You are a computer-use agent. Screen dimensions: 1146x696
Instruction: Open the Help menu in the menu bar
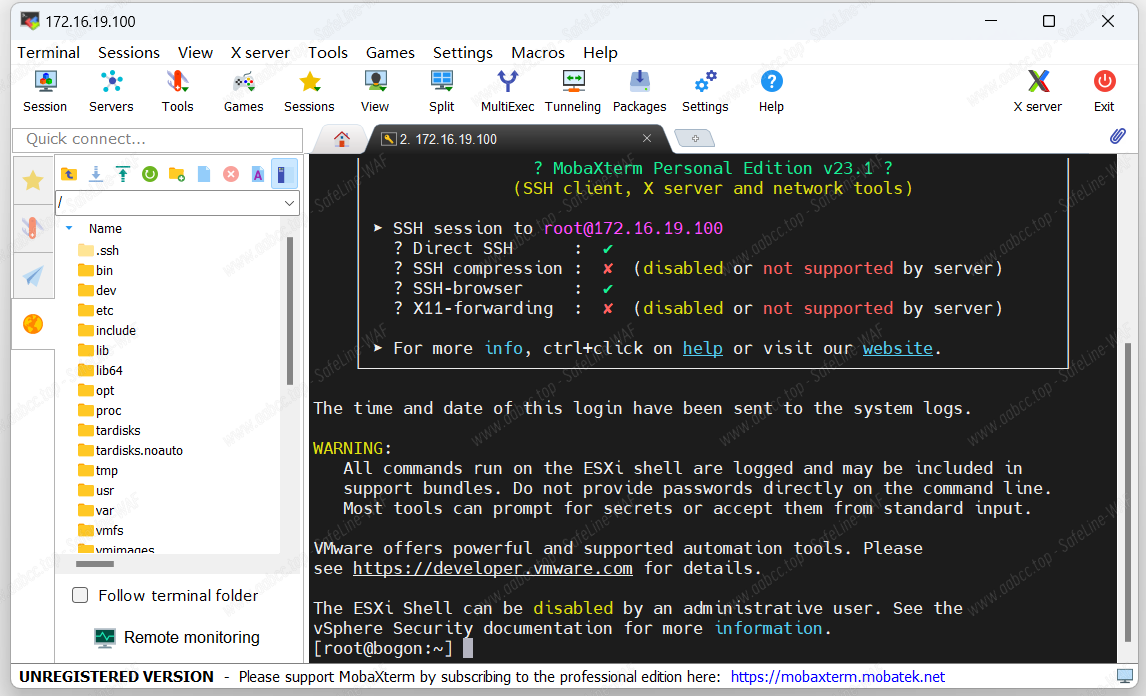[x=600, y=53]
